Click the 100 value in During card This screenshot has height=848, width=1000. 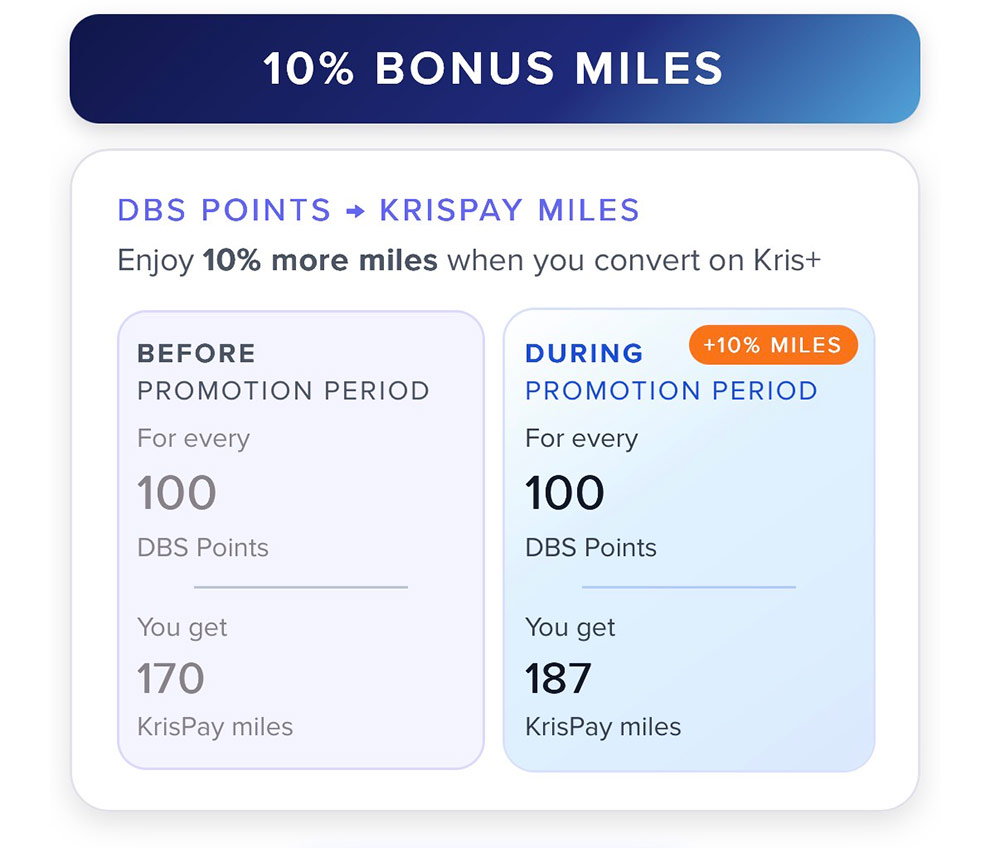click(565, 493)
